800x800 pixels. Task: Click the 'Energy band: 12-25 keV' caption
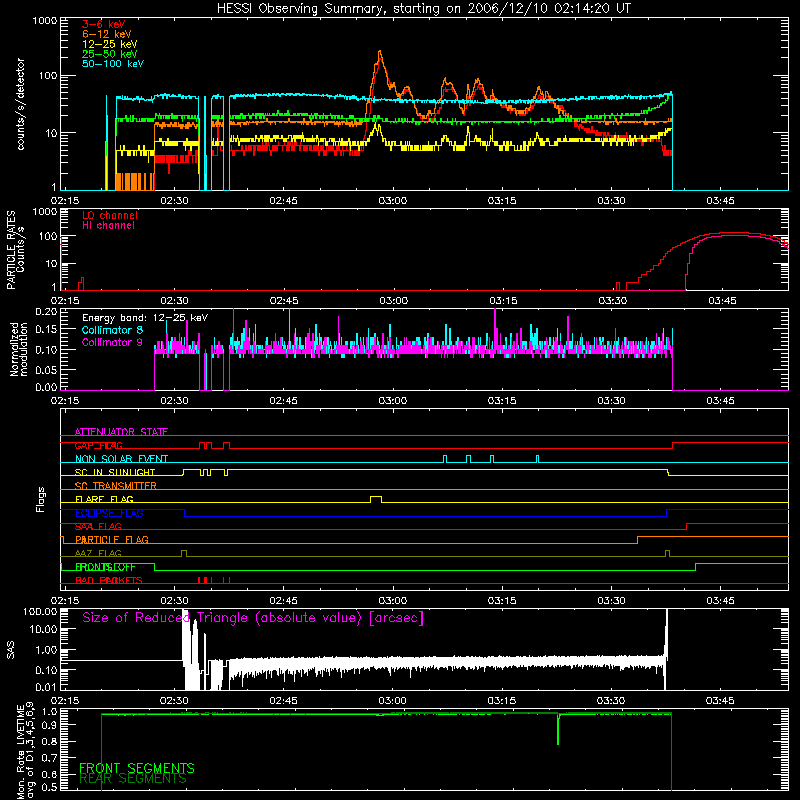tap(145, 318)
